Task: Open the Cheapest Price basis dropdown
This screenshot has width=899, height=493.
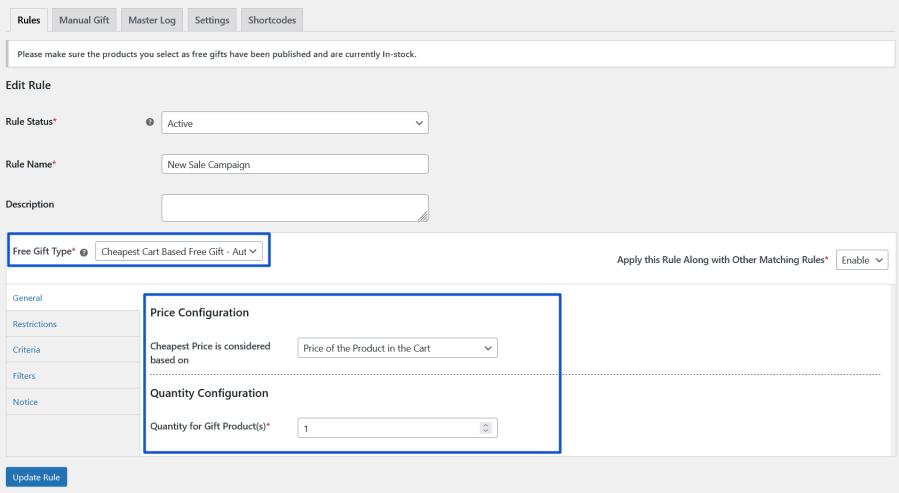Action: (397, 348)
